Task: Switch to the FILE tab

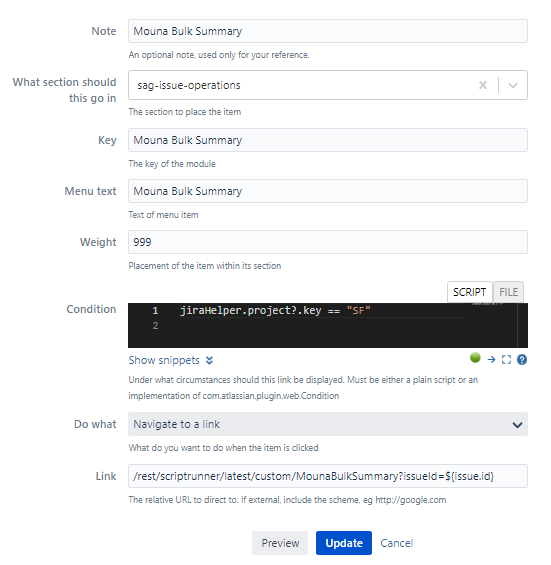Action: (508, 292)
